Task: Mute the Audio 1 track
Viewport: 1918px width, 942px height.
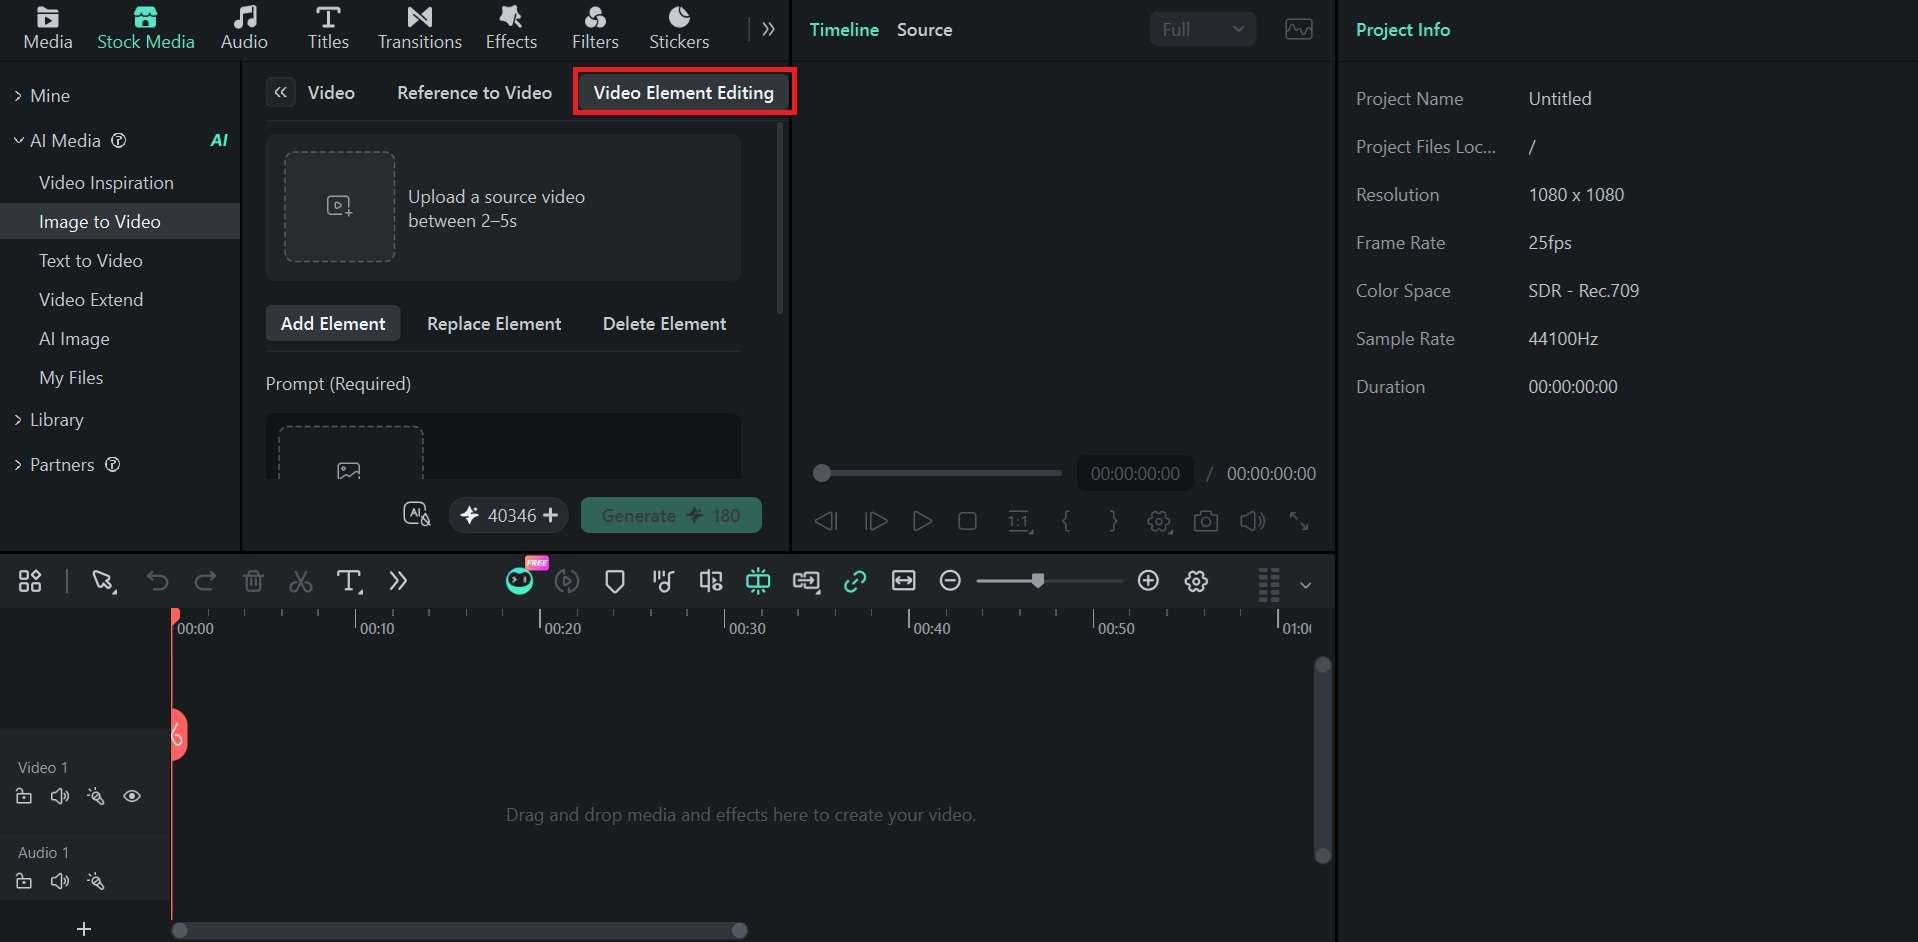Action: coord(60,881)
